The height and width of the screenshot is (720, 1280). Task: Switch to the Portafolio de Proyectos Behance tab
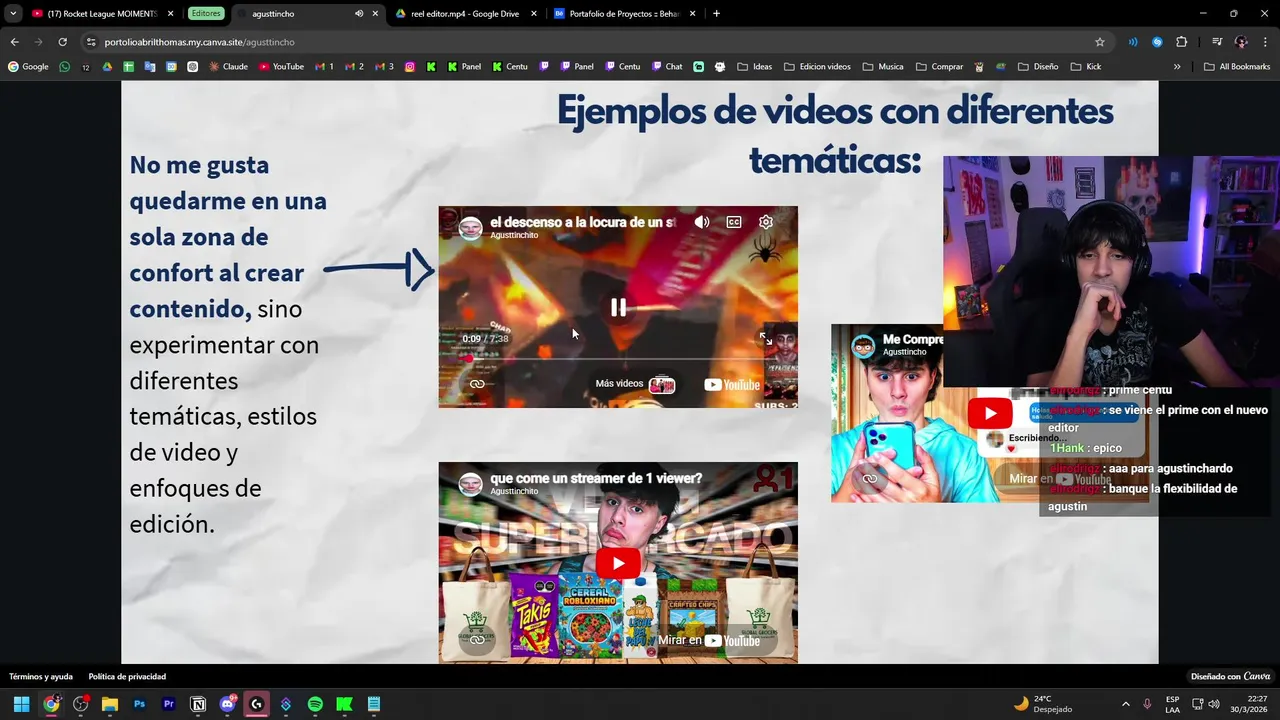coord(624,14)
